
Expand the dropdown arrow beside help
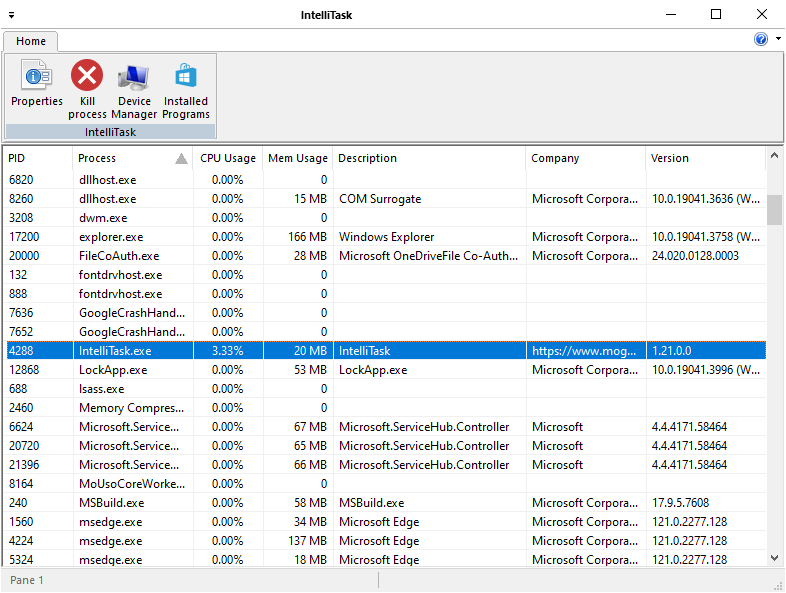tap(778, 39)
